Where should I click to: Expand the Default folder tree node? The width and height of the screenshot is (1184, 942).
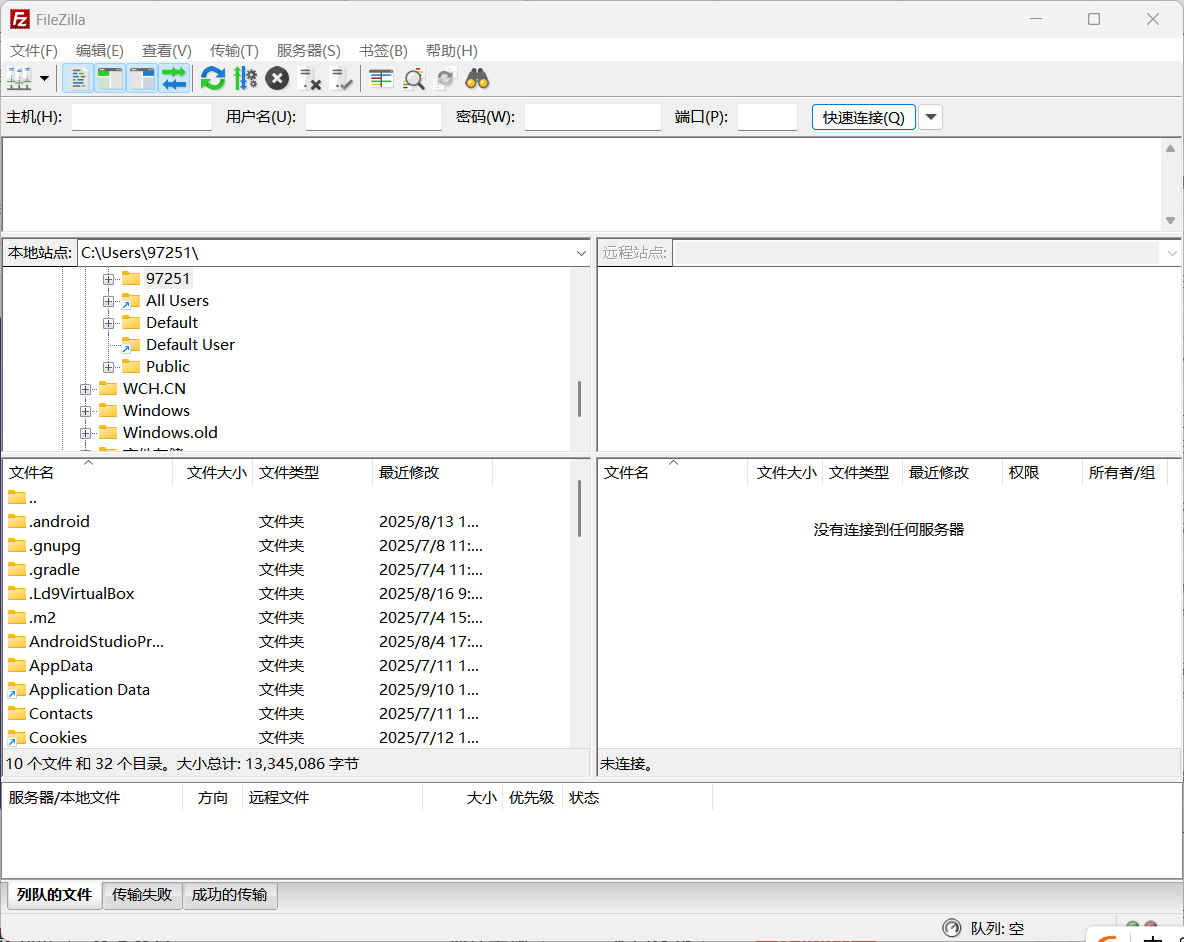click(109, 323)
